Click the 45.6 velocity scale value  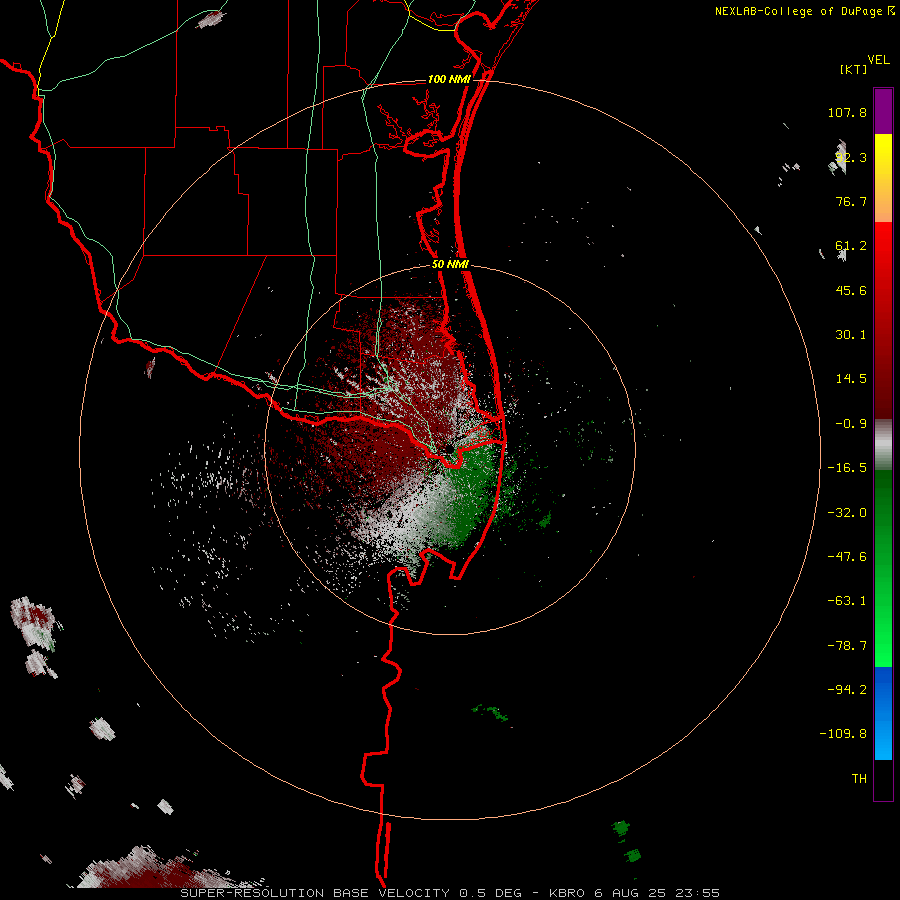pyautogui.click(x=851, y=290)
